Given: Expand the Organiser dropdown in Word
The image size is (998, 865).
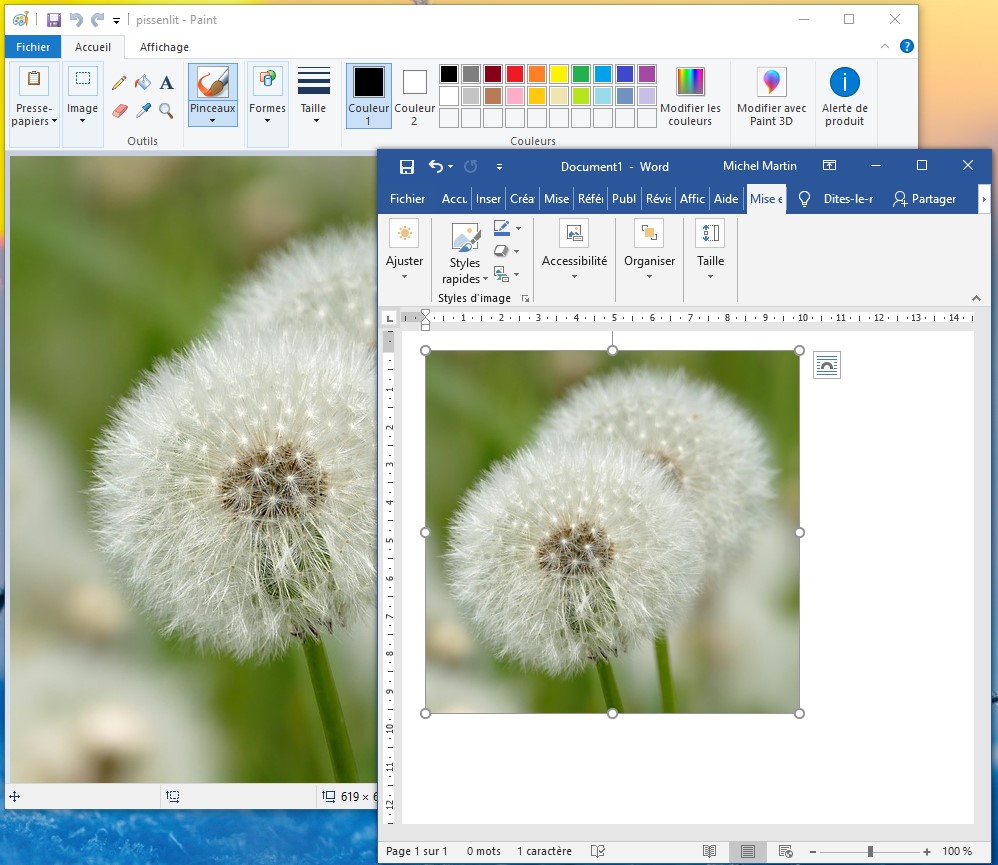Looking at the screenshot, I should 649,262.
